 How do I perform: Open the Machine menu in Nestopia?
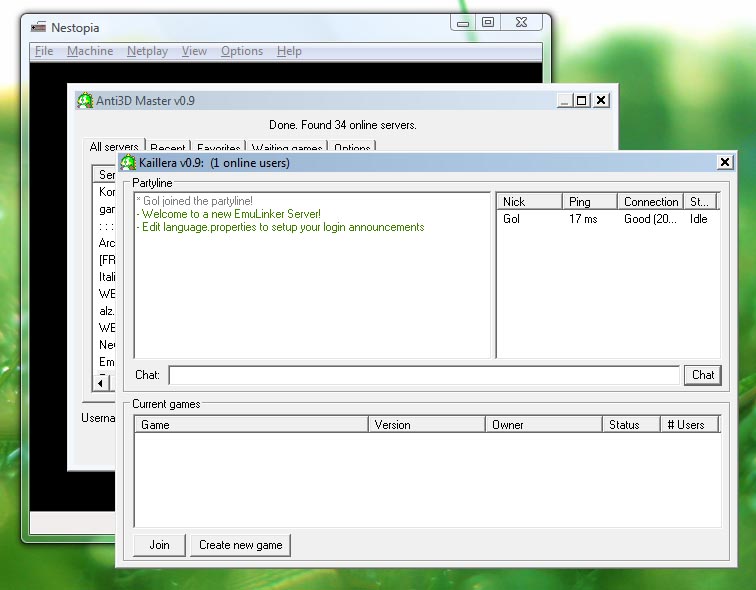(x=90, y=51)
